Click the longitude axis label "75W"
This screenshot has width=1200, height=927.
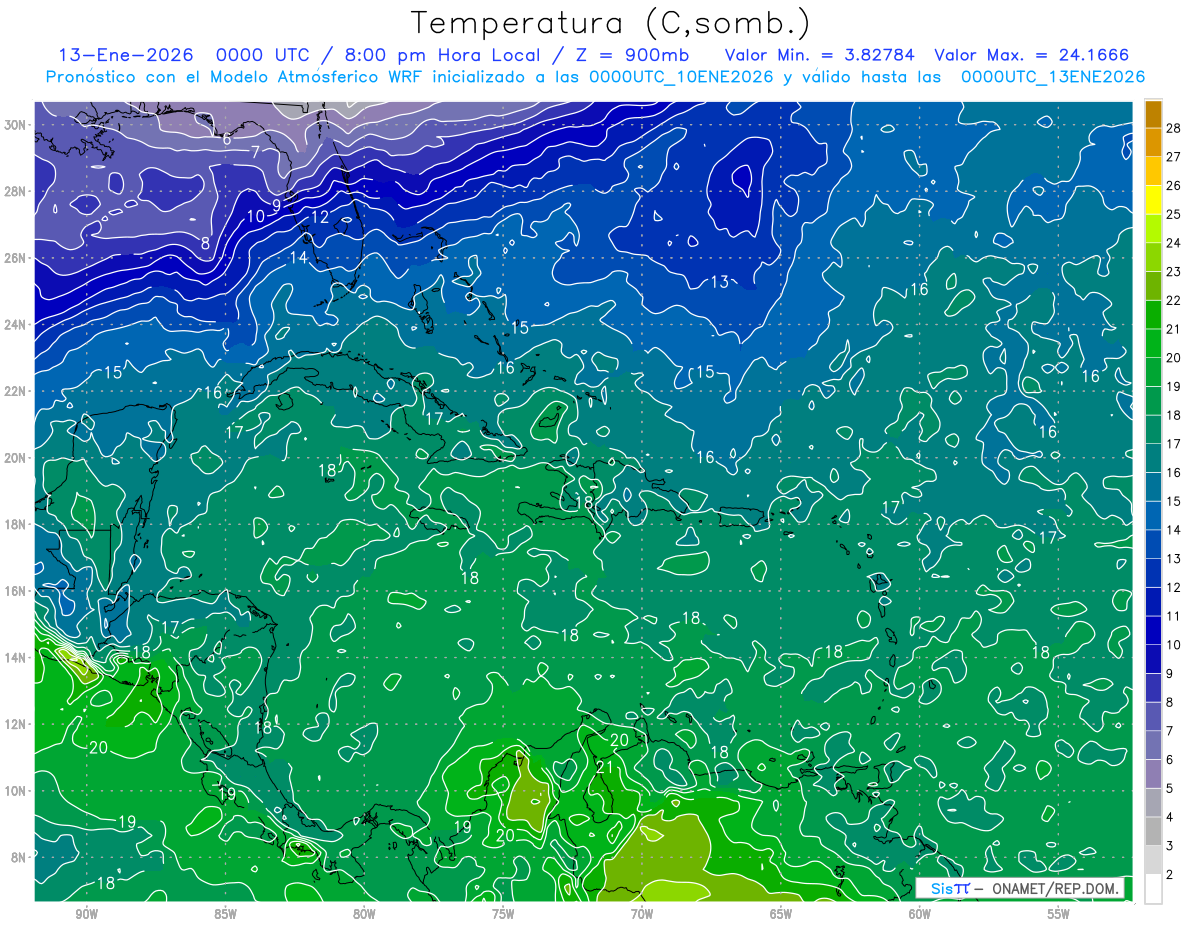[x=503, y=914]
